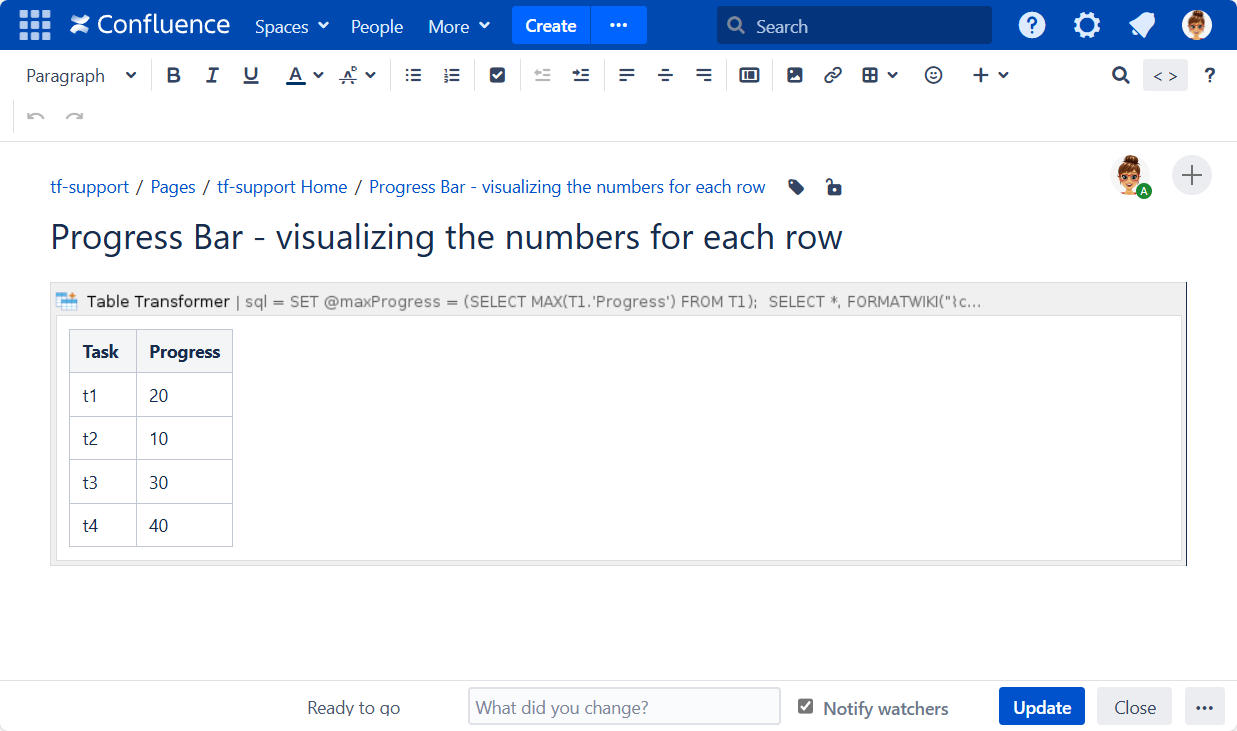Insert an emoticon
The width and height of the screenshot is (1237, 731).
[933, 75]
